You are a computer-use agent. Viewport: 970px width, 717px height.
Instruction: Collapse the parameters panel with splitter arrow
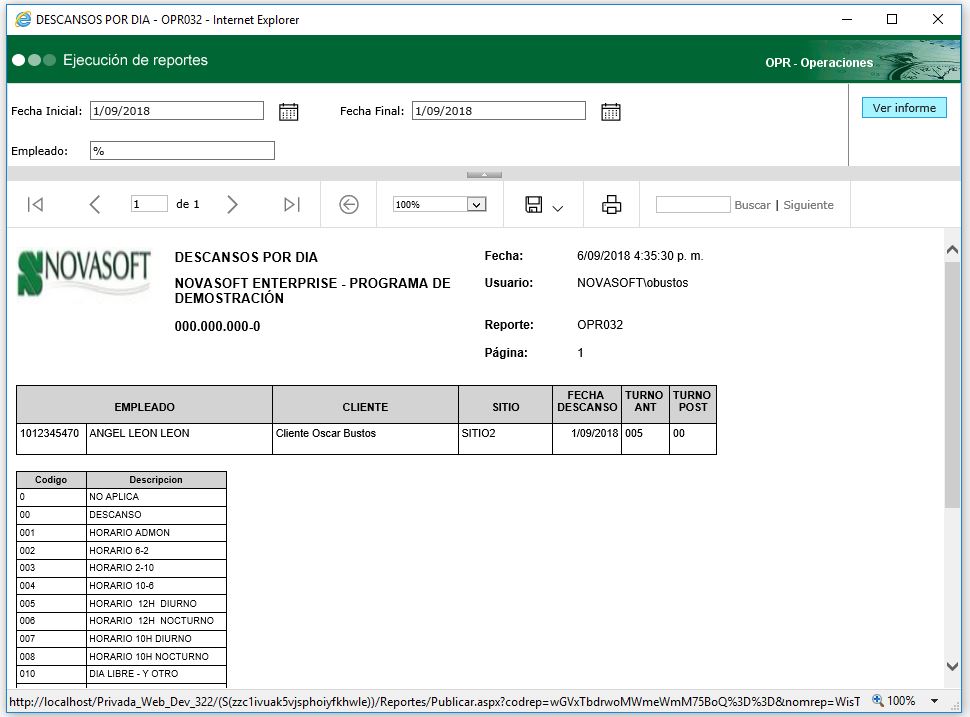tap(484, 174)
